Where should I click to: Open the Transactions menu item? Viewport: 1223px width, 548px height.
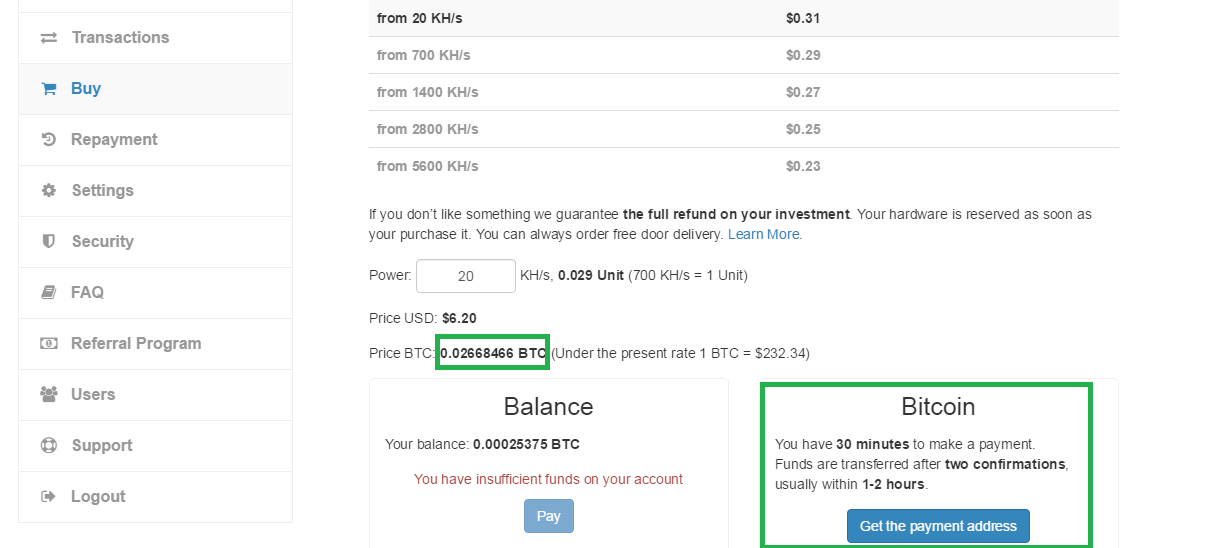[x=120, y=38]
